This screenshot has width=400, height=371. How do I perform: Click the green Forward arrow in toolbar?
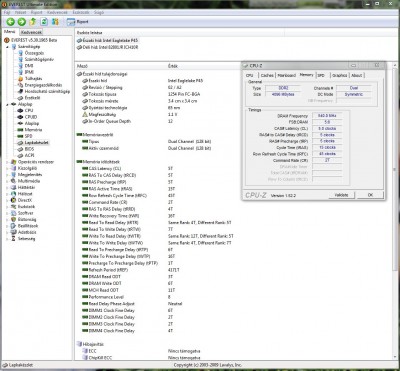tap(22, 22)
